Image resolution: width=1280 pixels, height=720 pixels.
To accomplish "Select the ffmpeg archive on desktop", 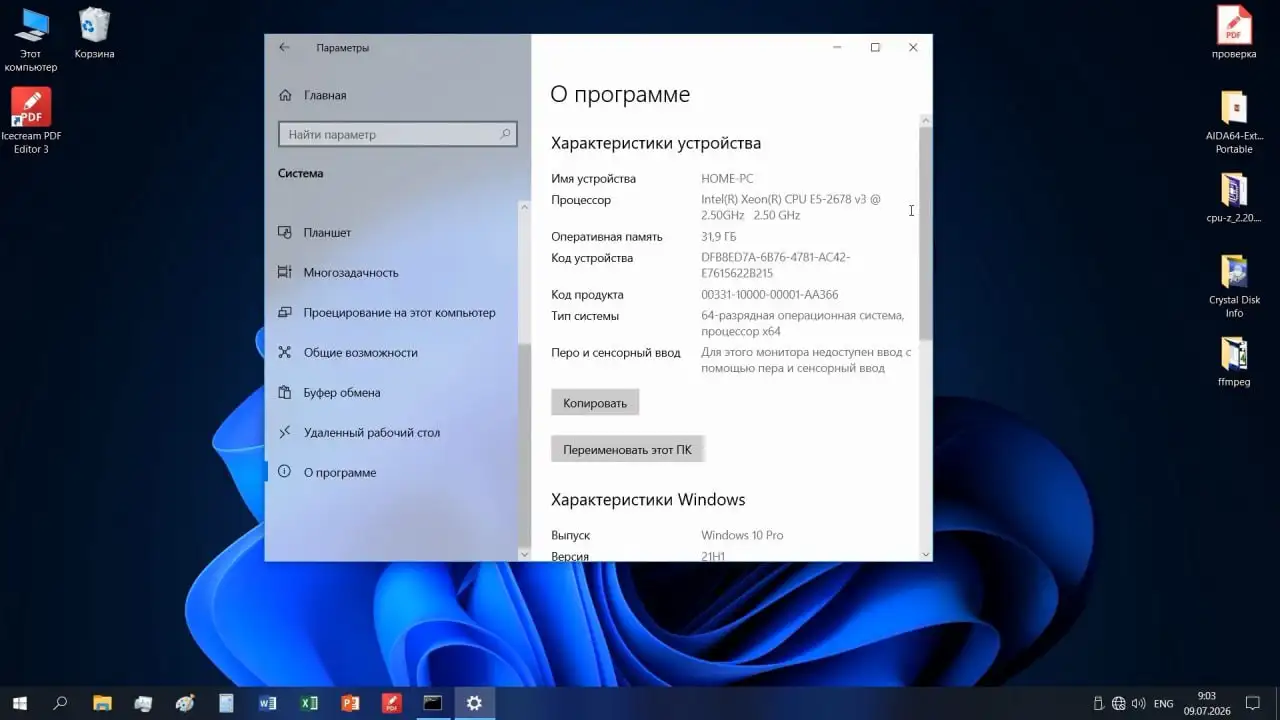I will click(1234, 362).
